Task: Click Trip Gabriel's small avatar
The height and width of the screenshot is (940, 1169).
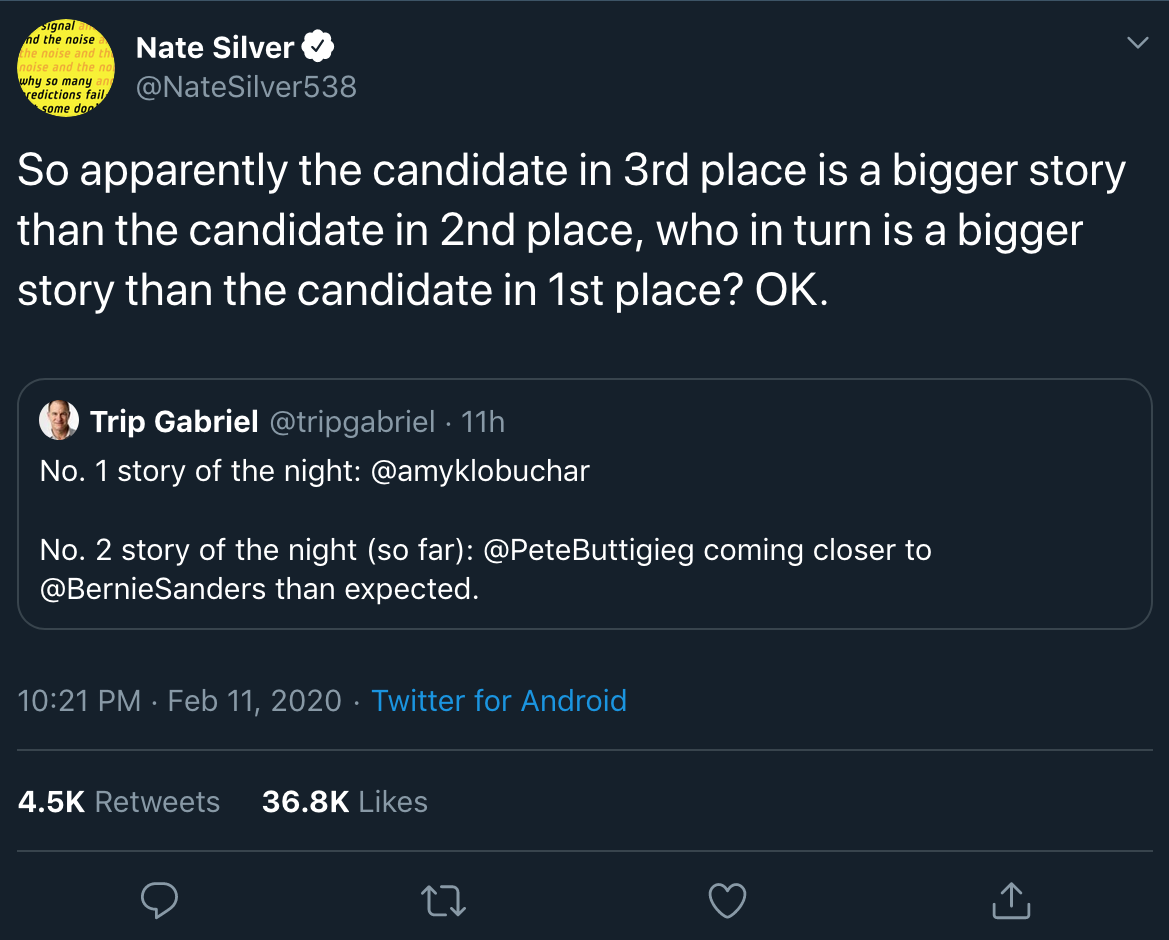Action: click(x=59, y=421)
